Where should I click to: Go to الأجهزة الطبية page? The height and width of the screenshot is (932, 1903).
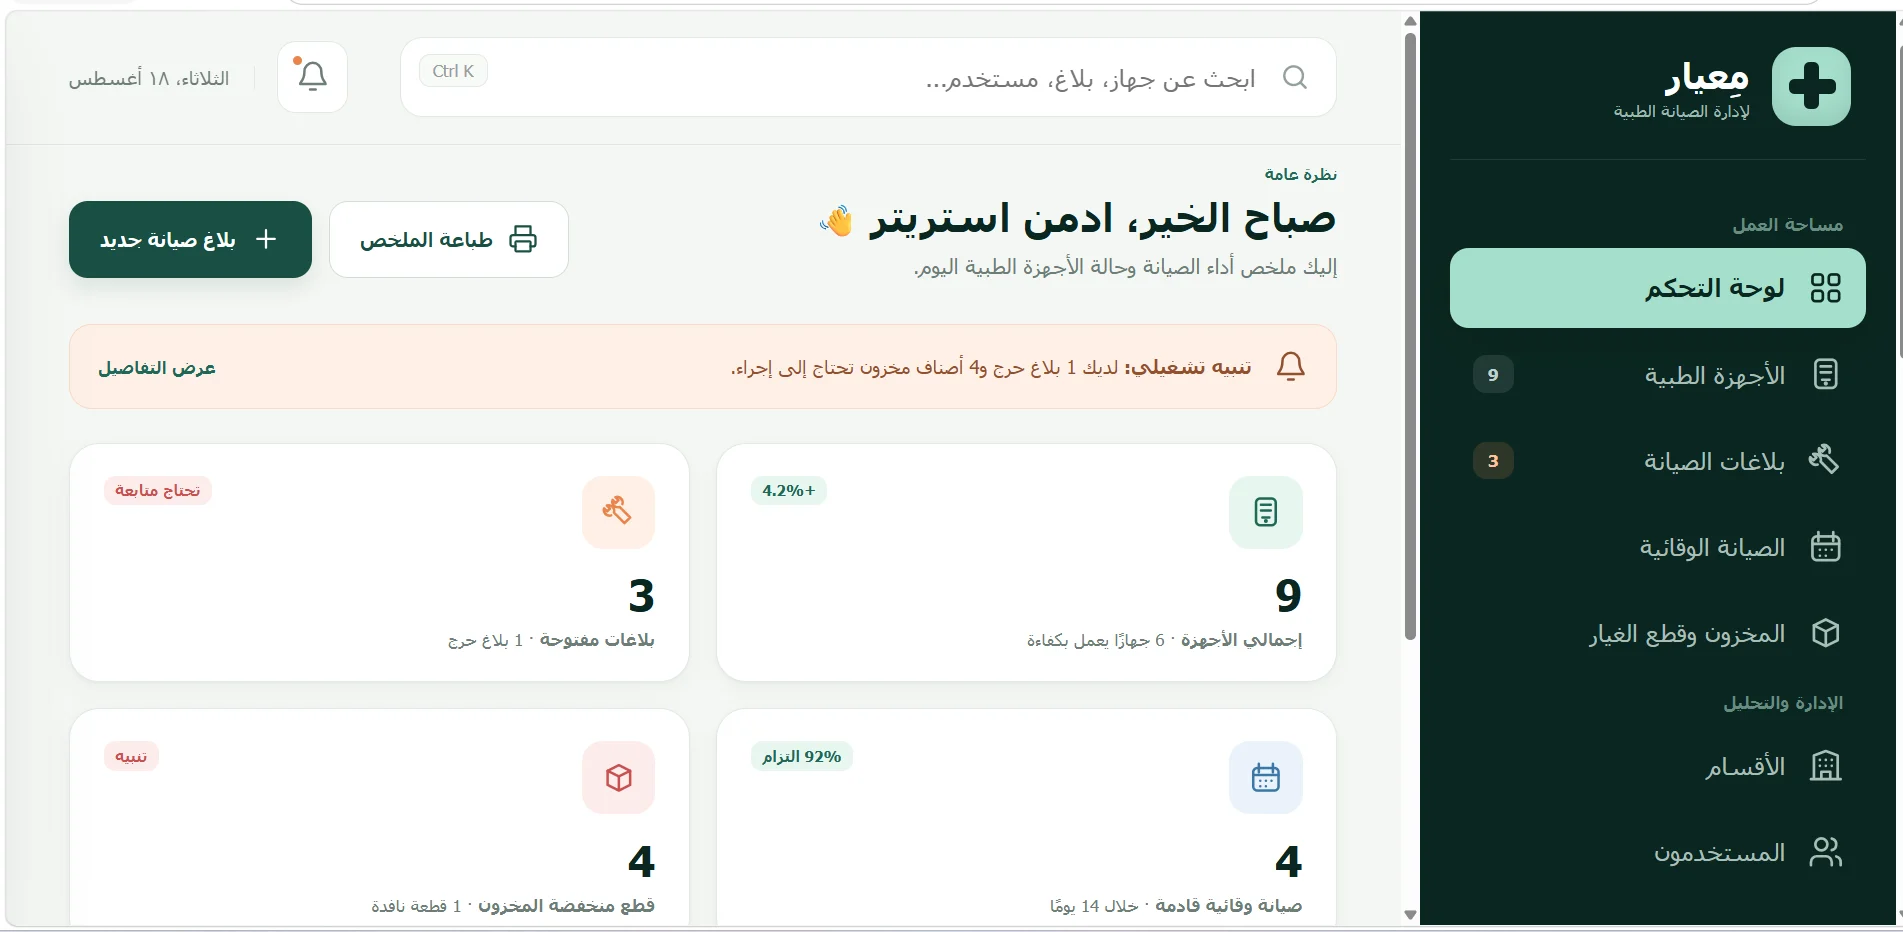1657,375
